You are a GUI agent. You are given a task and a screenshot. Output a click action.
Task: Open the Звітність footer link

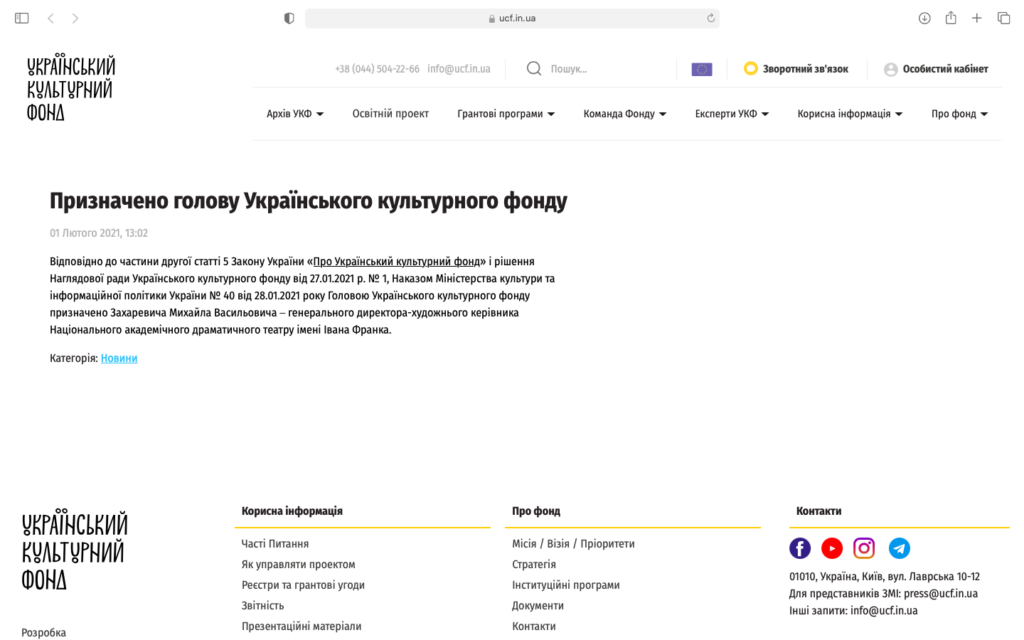263,605
